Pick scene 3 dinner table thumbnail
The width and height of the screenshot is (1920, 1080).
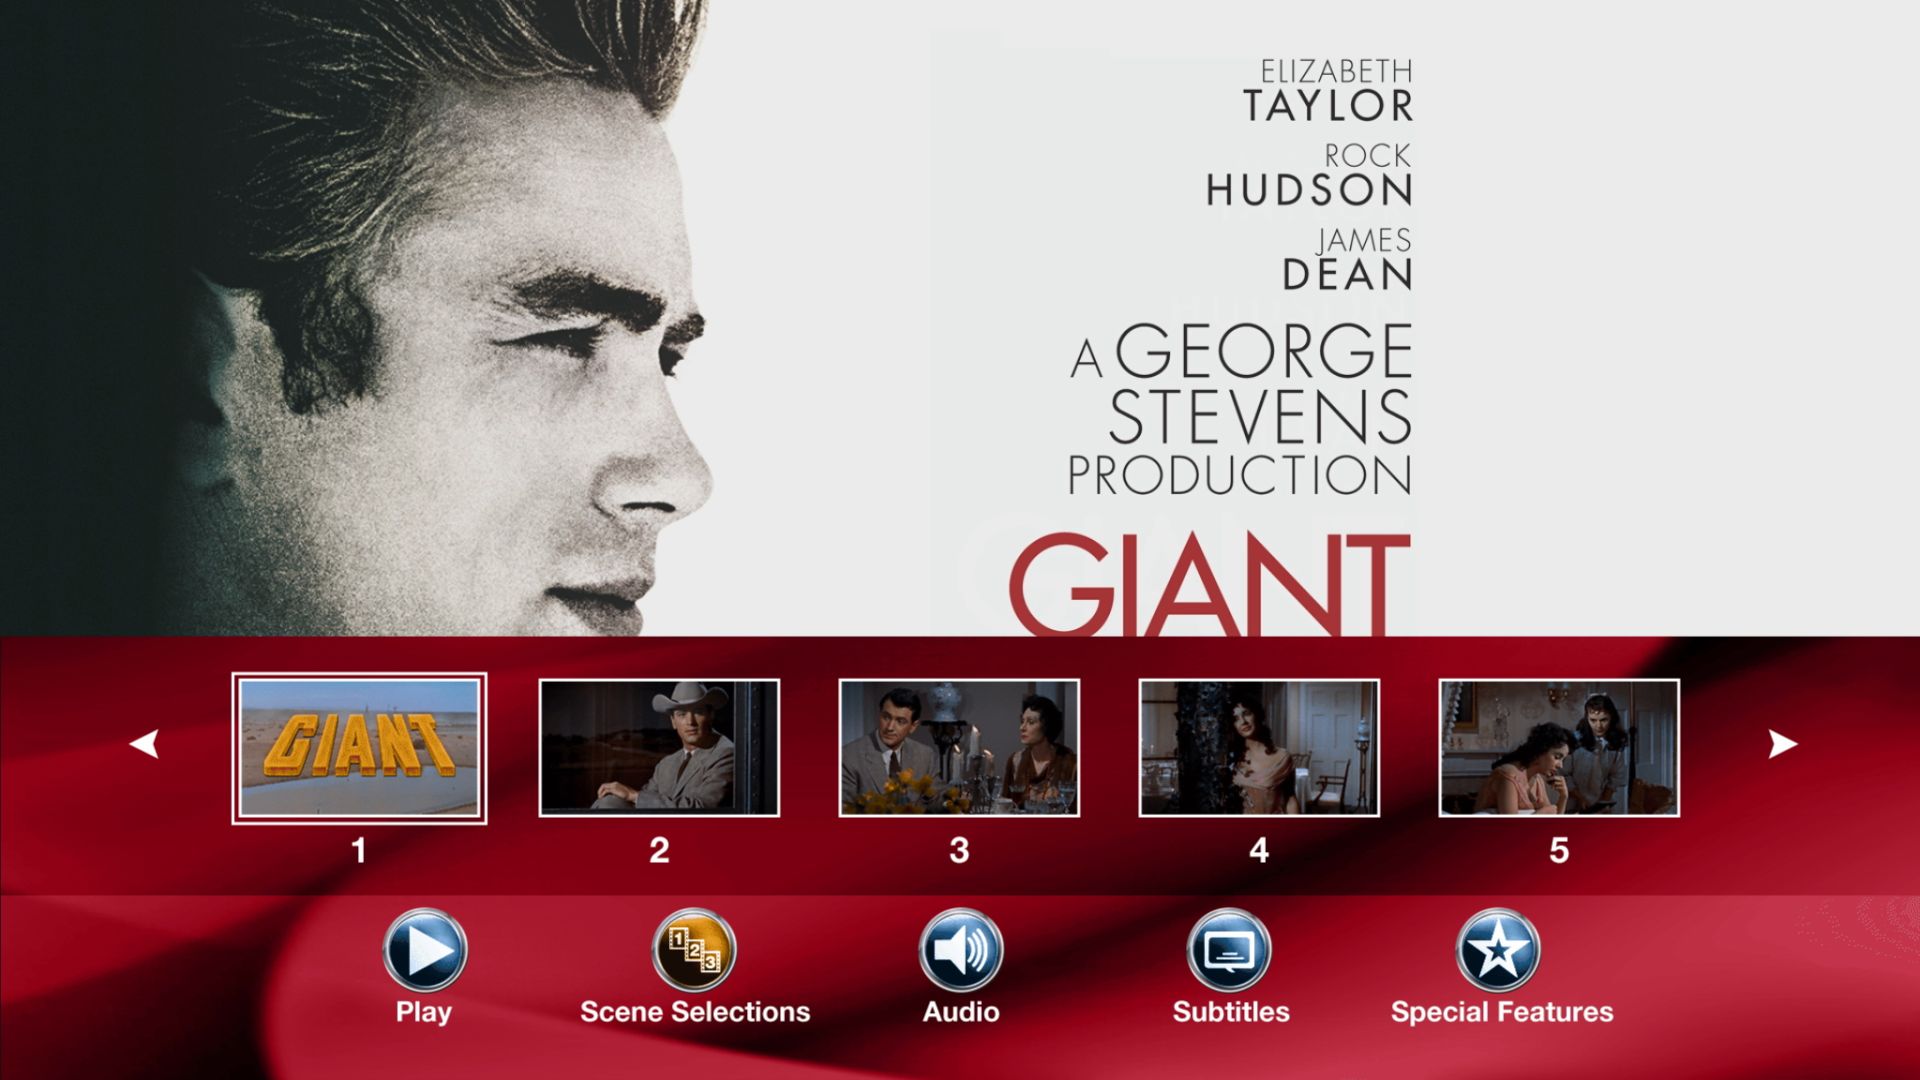tap(959, 748)
